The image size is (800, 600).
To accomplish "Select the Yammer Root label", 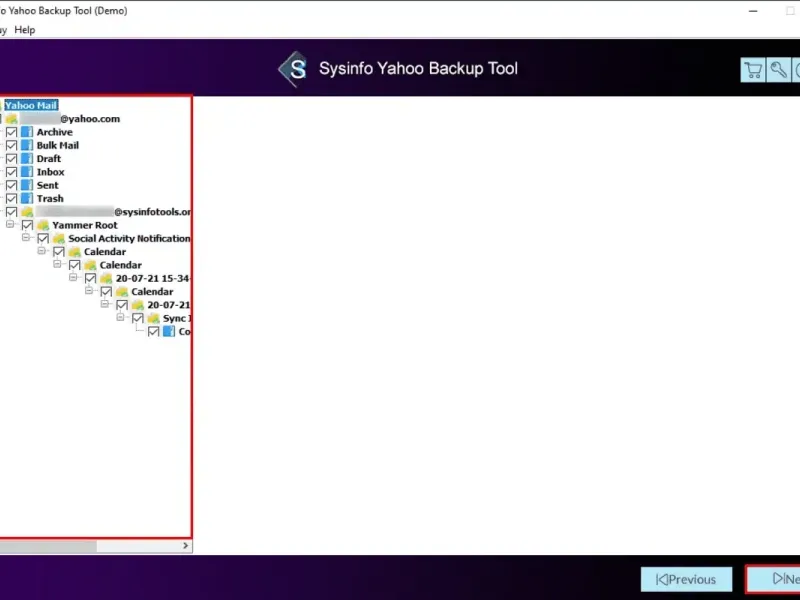I will tap(85, 225).
